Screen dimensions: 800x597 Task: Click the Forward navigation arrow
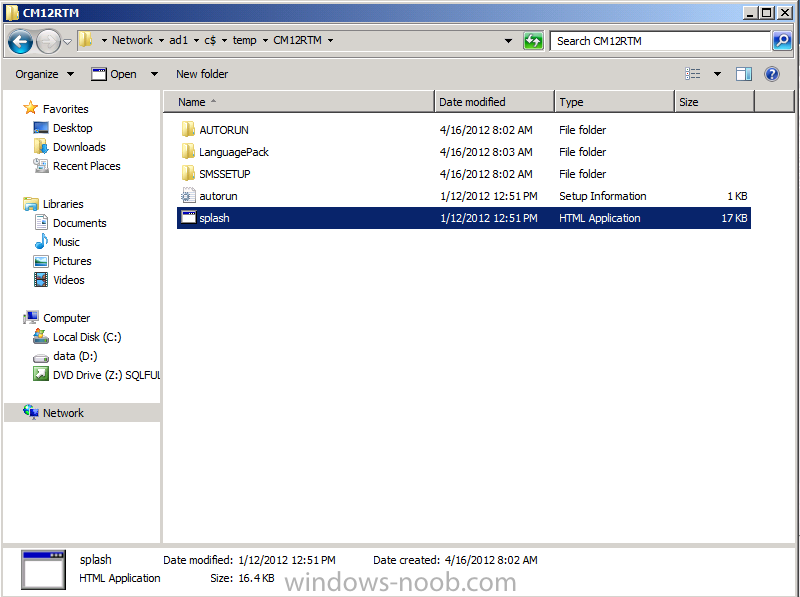[48, 41]
